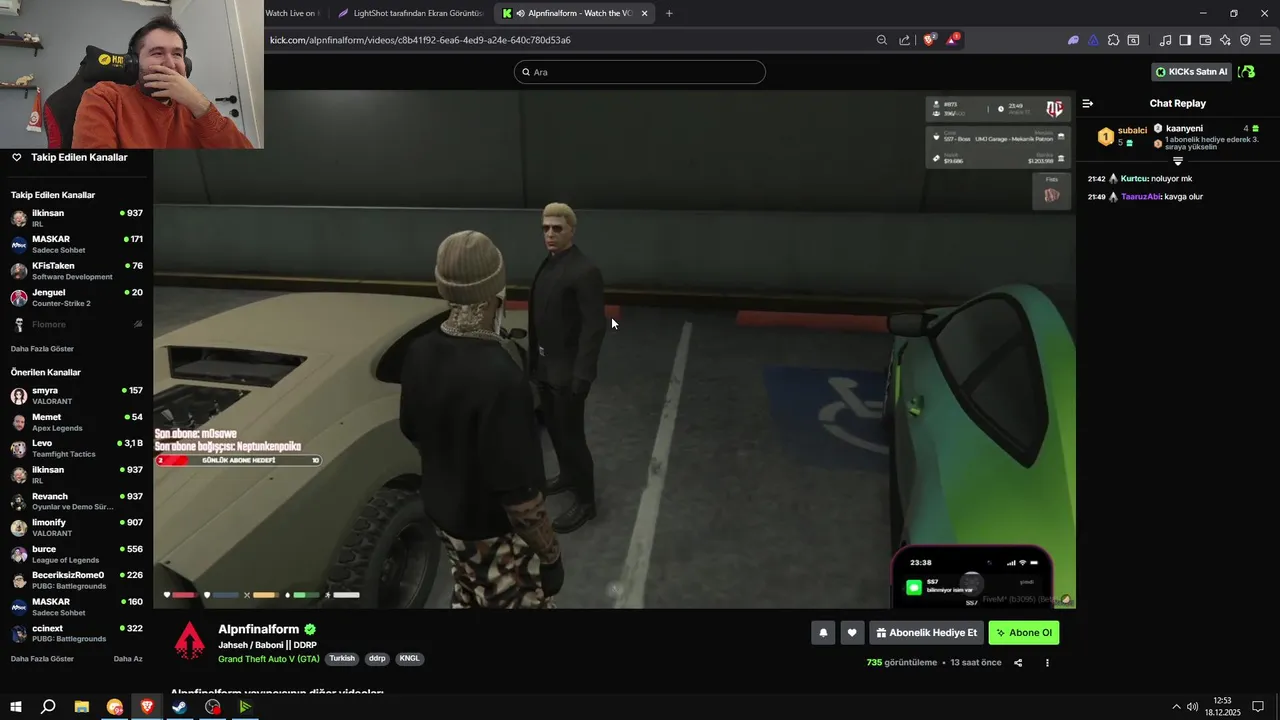Open Steam from the taskbar

click(x=180, y=707)
